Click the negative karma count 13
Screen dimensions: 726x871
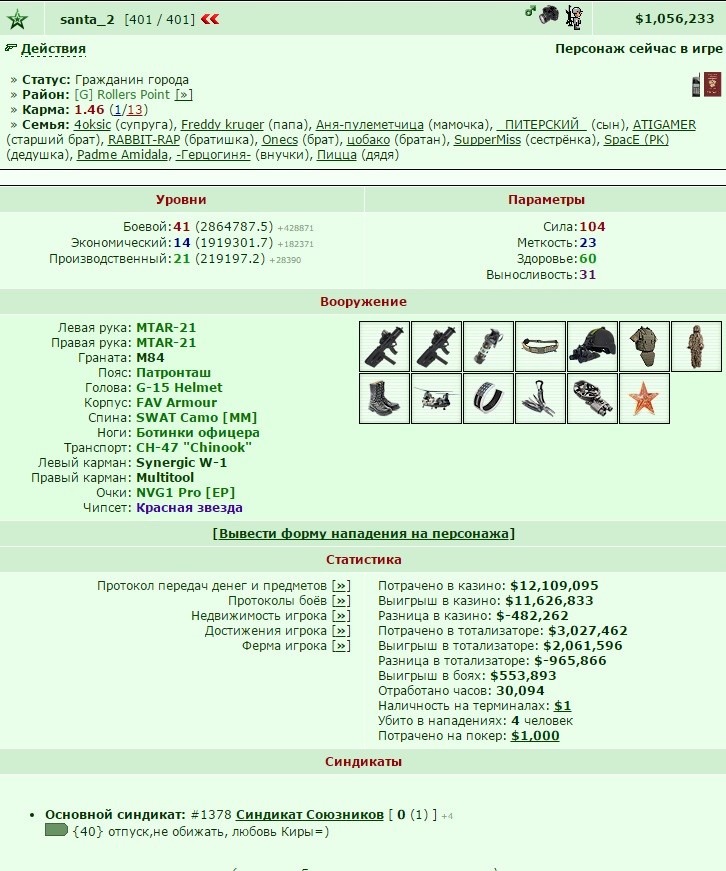pyautogui.click(x=134, y=109)
